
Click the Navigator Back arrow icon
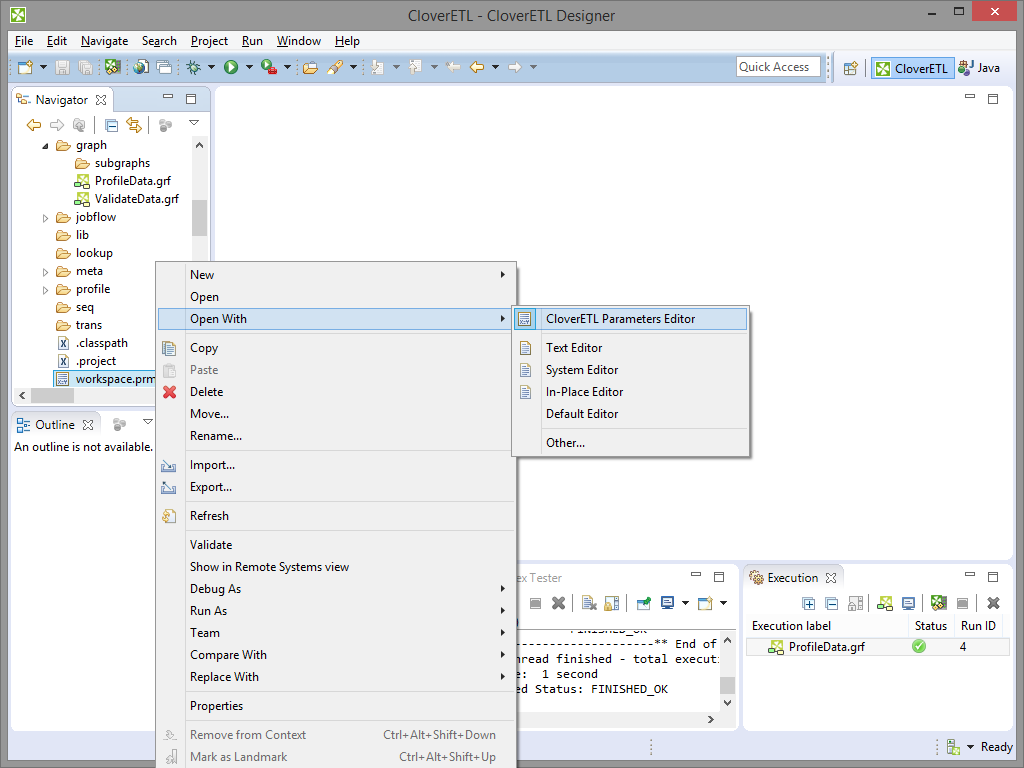33,125
